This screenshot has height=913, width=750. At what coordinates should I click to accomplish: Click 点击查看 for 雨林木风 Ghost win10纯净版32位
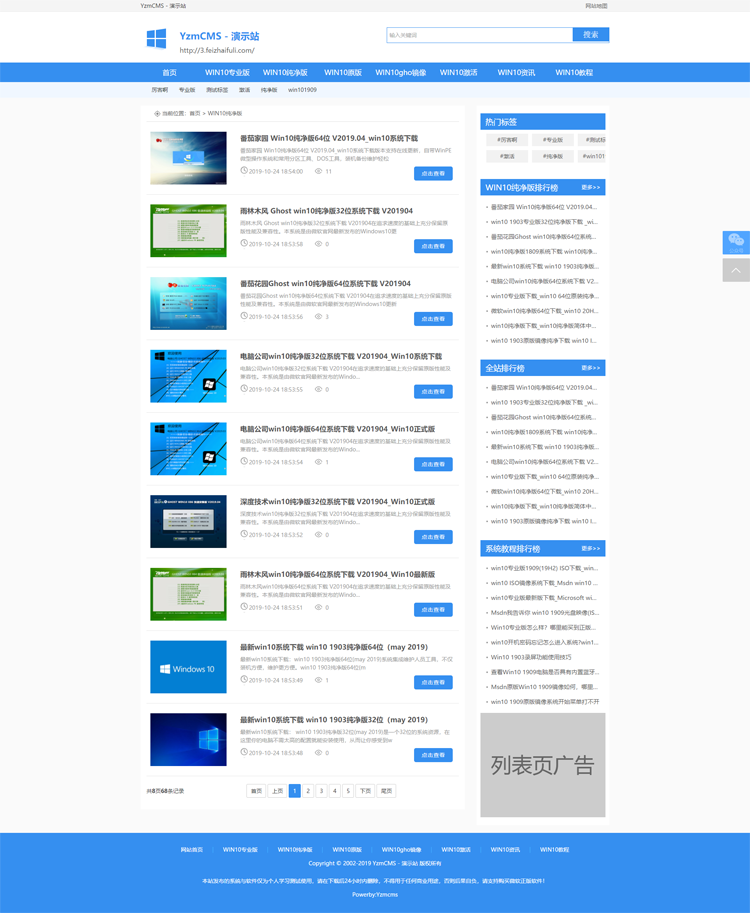(x=433, y=246)
